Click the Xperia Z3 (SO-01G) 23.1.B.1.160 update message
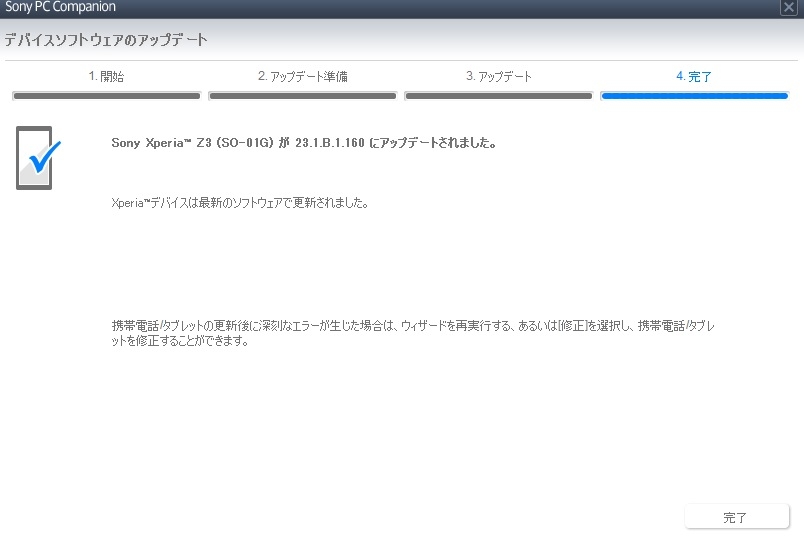 point(304,143)
